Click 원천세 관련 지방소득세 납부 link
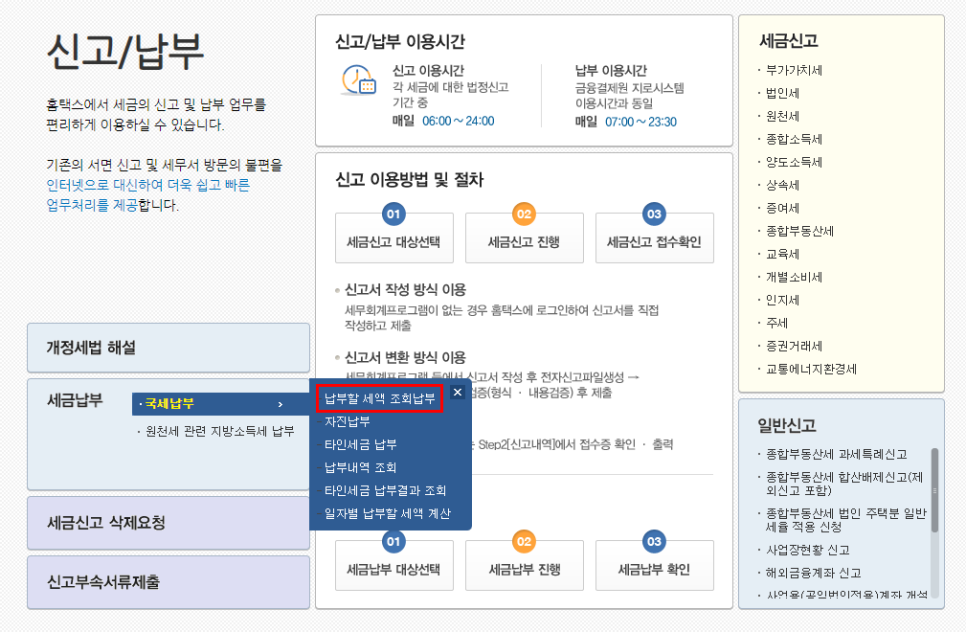The height and width of the screenshot is (632, 966). pyautogui.click(x=219, y=431)
